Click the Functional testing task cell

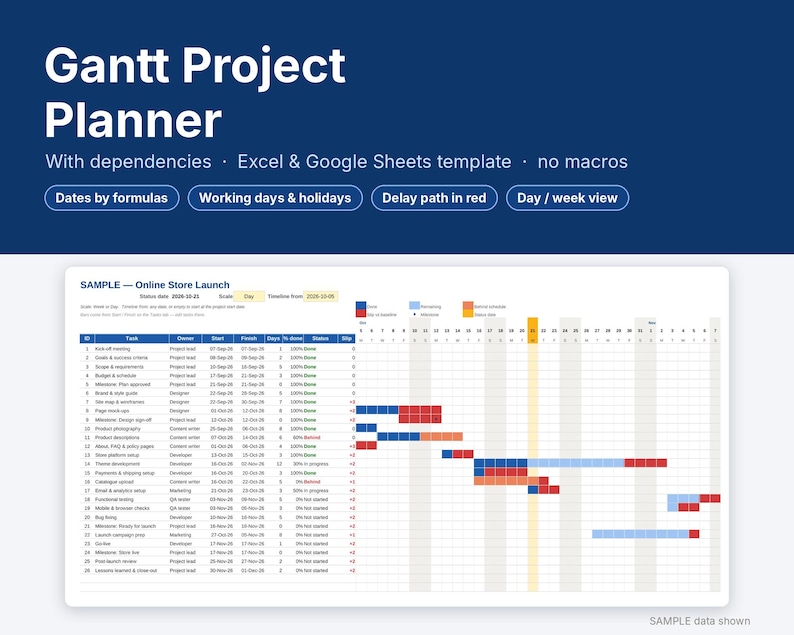pos(114,499)
